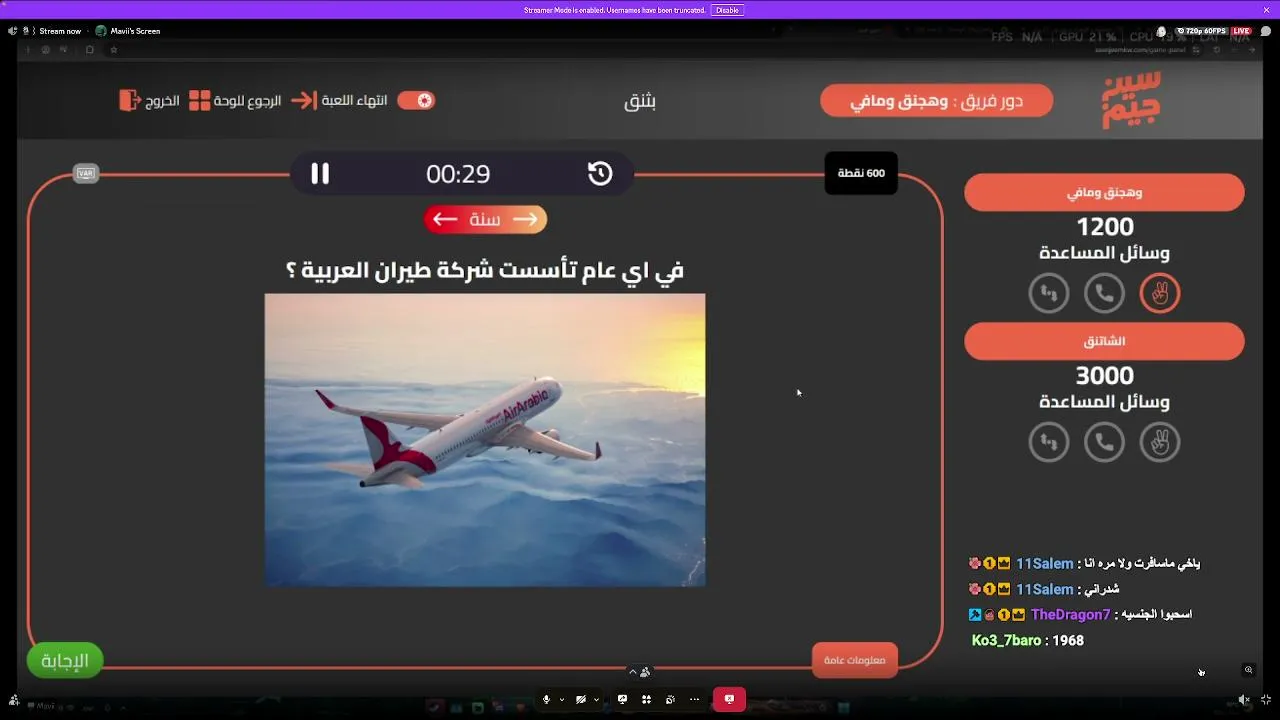Pause the question countdown timer
Image resolution: width=1280 pixels, height=720 pixels.
tap(320, 173)
